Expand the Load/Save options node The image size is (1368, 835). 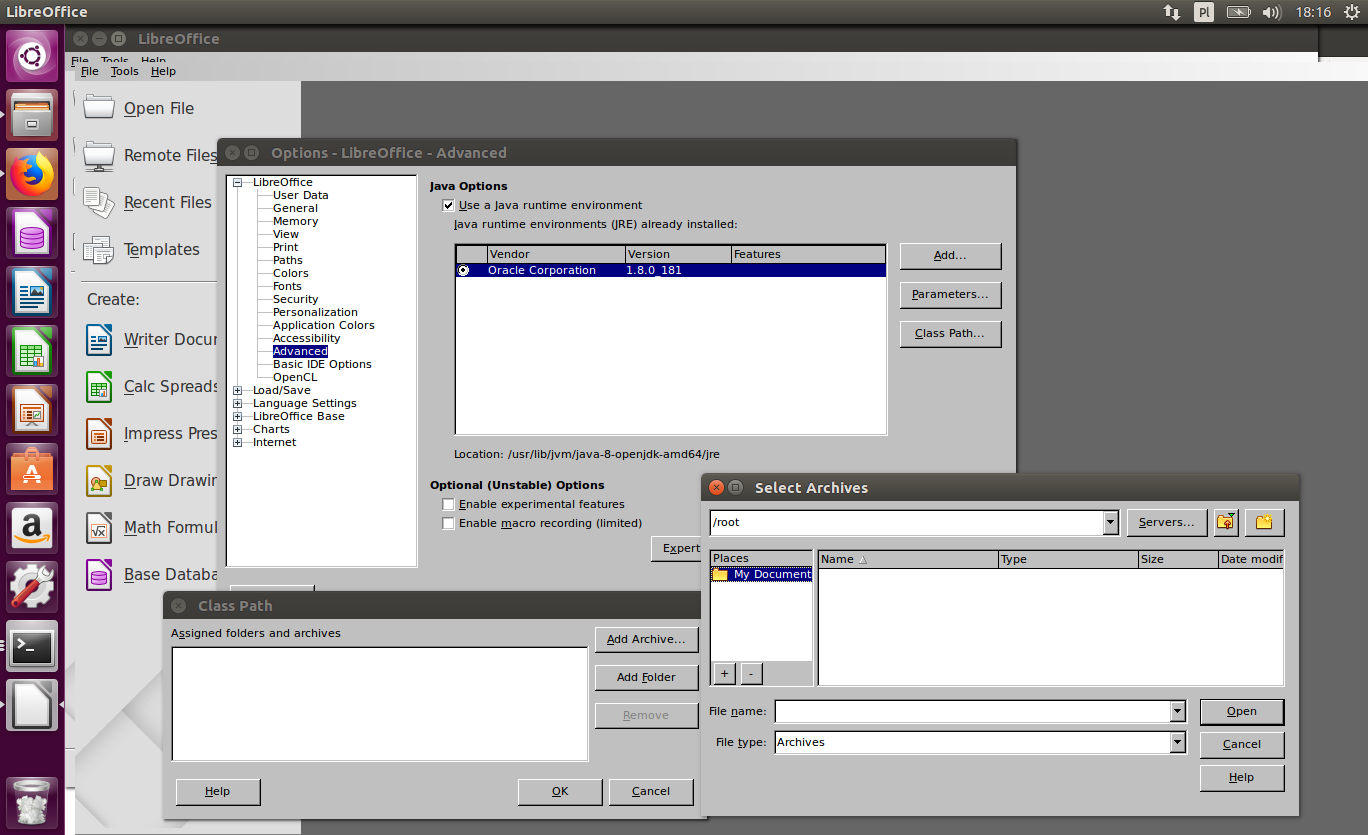click(238, 390)
